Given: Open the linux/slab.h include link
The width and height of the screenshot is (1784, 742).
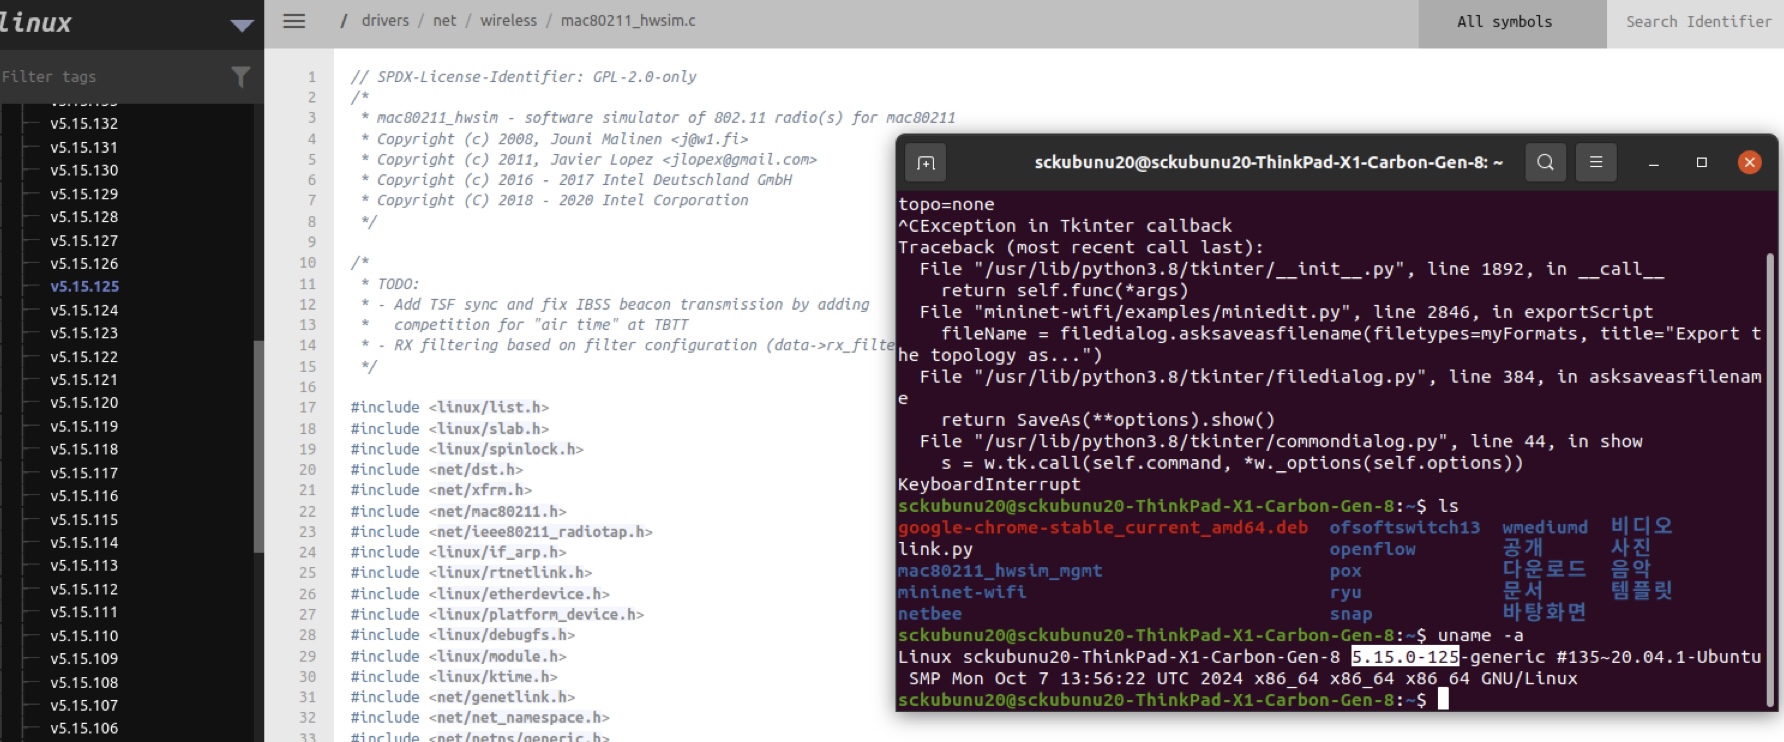Looking at the screenshot, I should [x=489, y=428].
